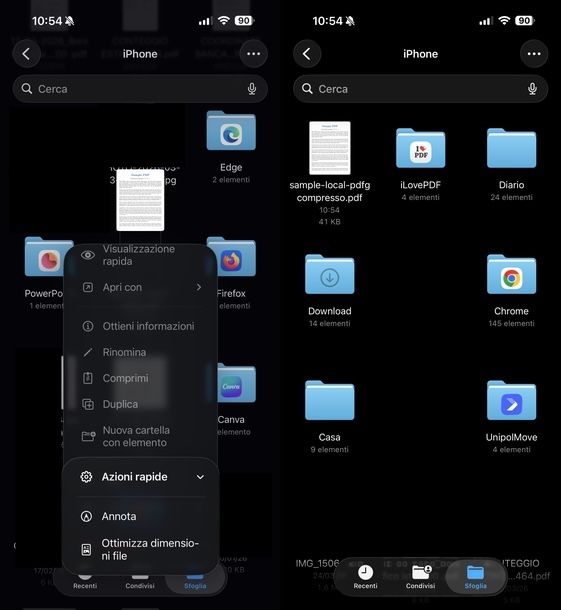The image size is (561, 610).
Task: Tap back arrow in right iPhone screen
Action: [x=307, y=54]
